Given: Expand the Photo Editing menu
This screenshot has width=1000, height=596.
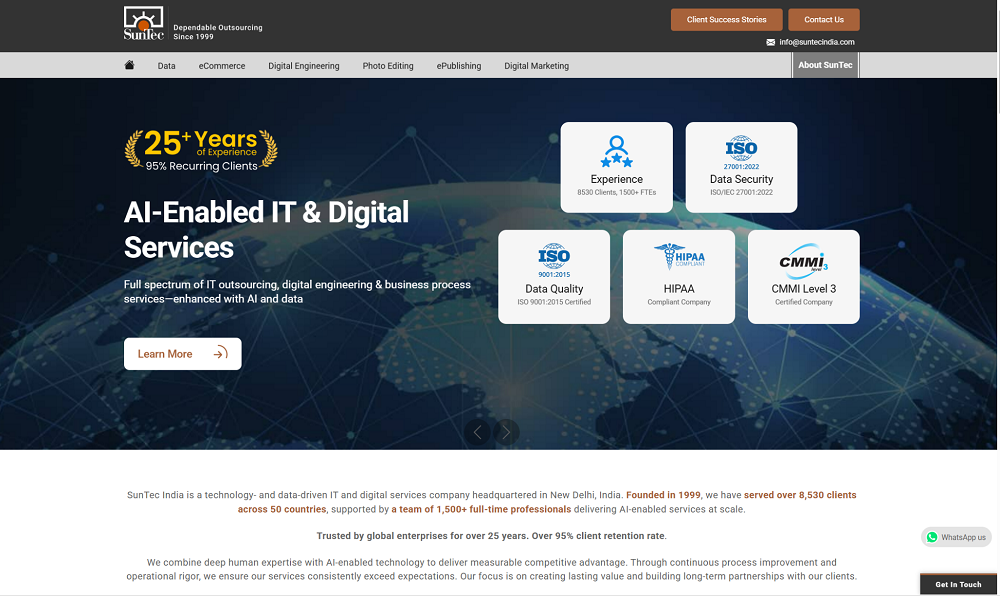Looking at the screenshot, I should tap(388, 66).
